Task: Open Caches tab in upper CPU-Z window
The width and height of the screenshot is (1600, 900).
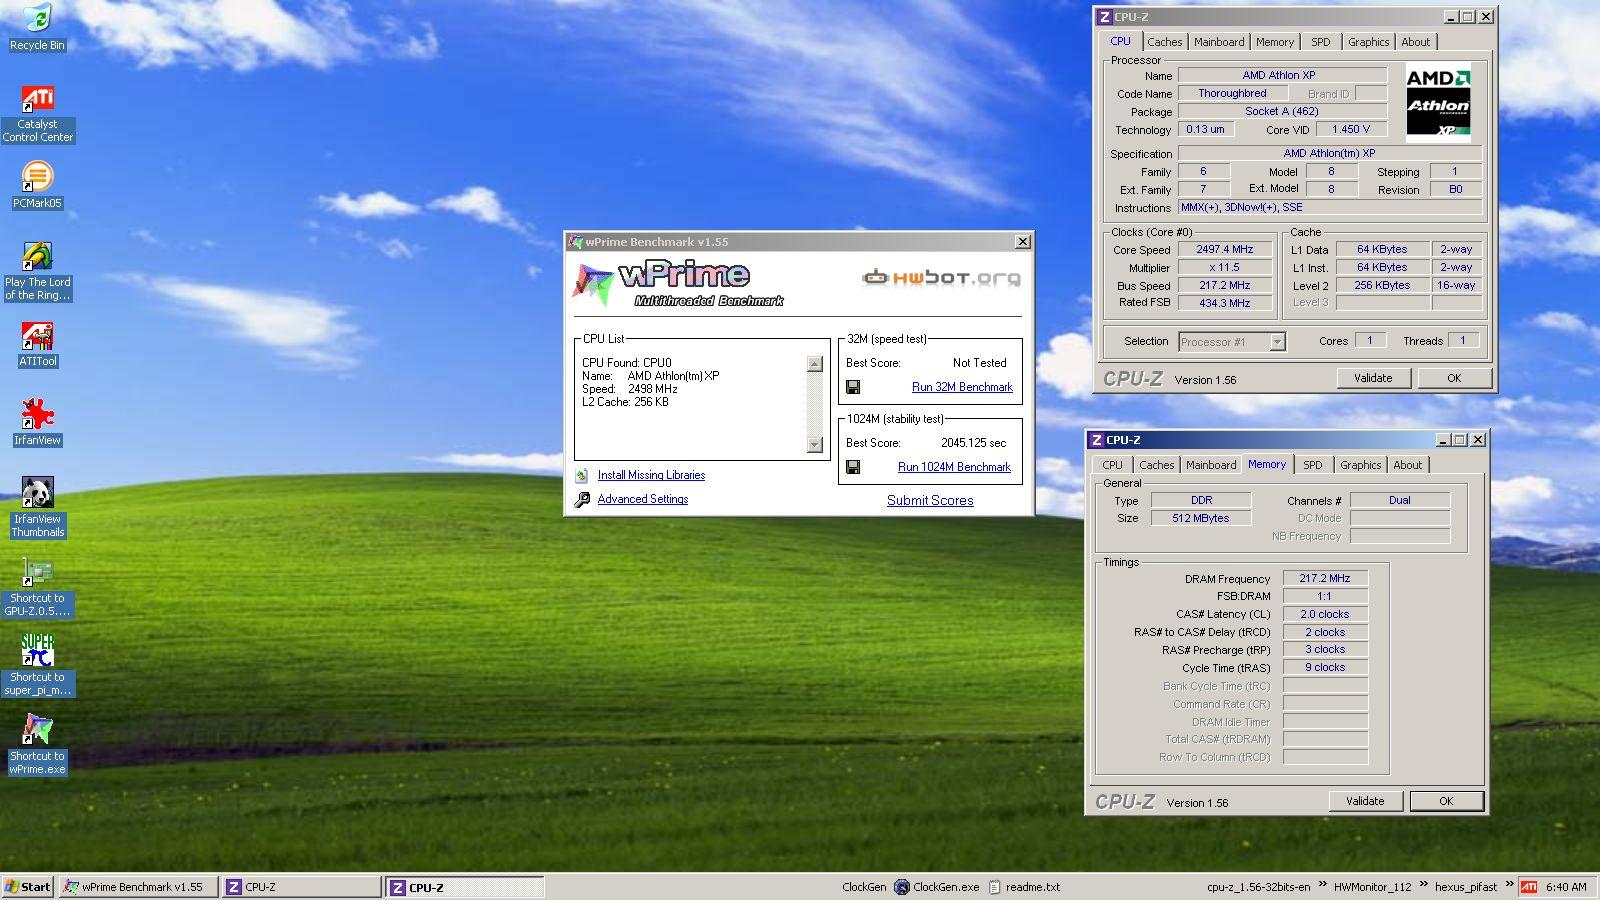Action: click(1164, 42)
